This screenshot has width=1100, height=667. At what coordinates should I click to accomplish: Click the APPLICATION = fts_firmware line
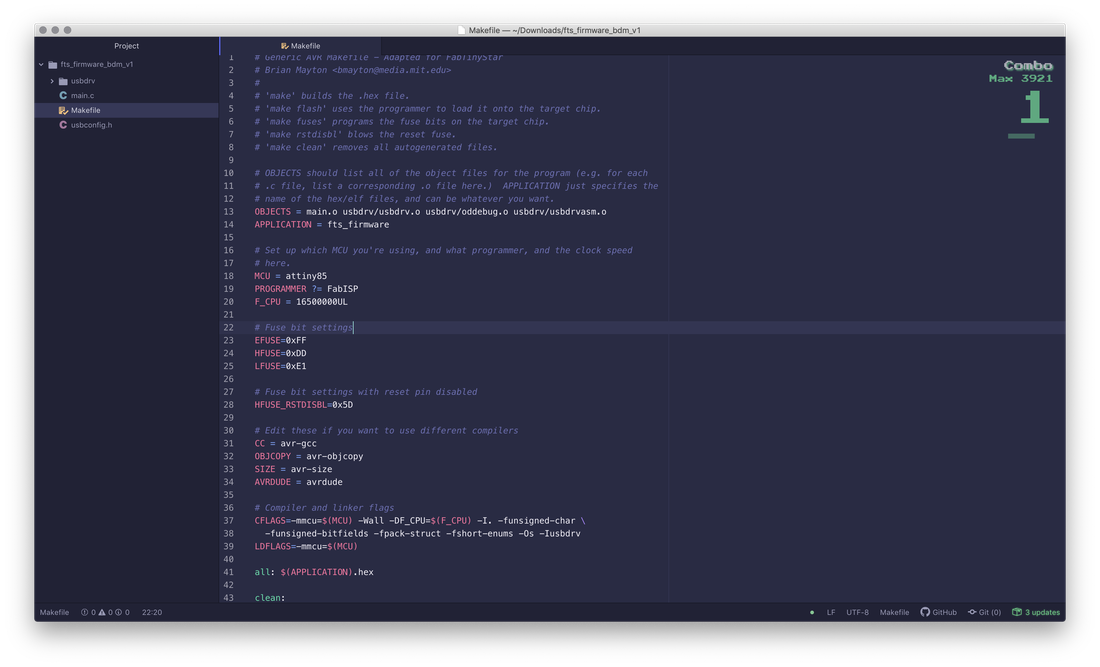(x=321, y=224)
